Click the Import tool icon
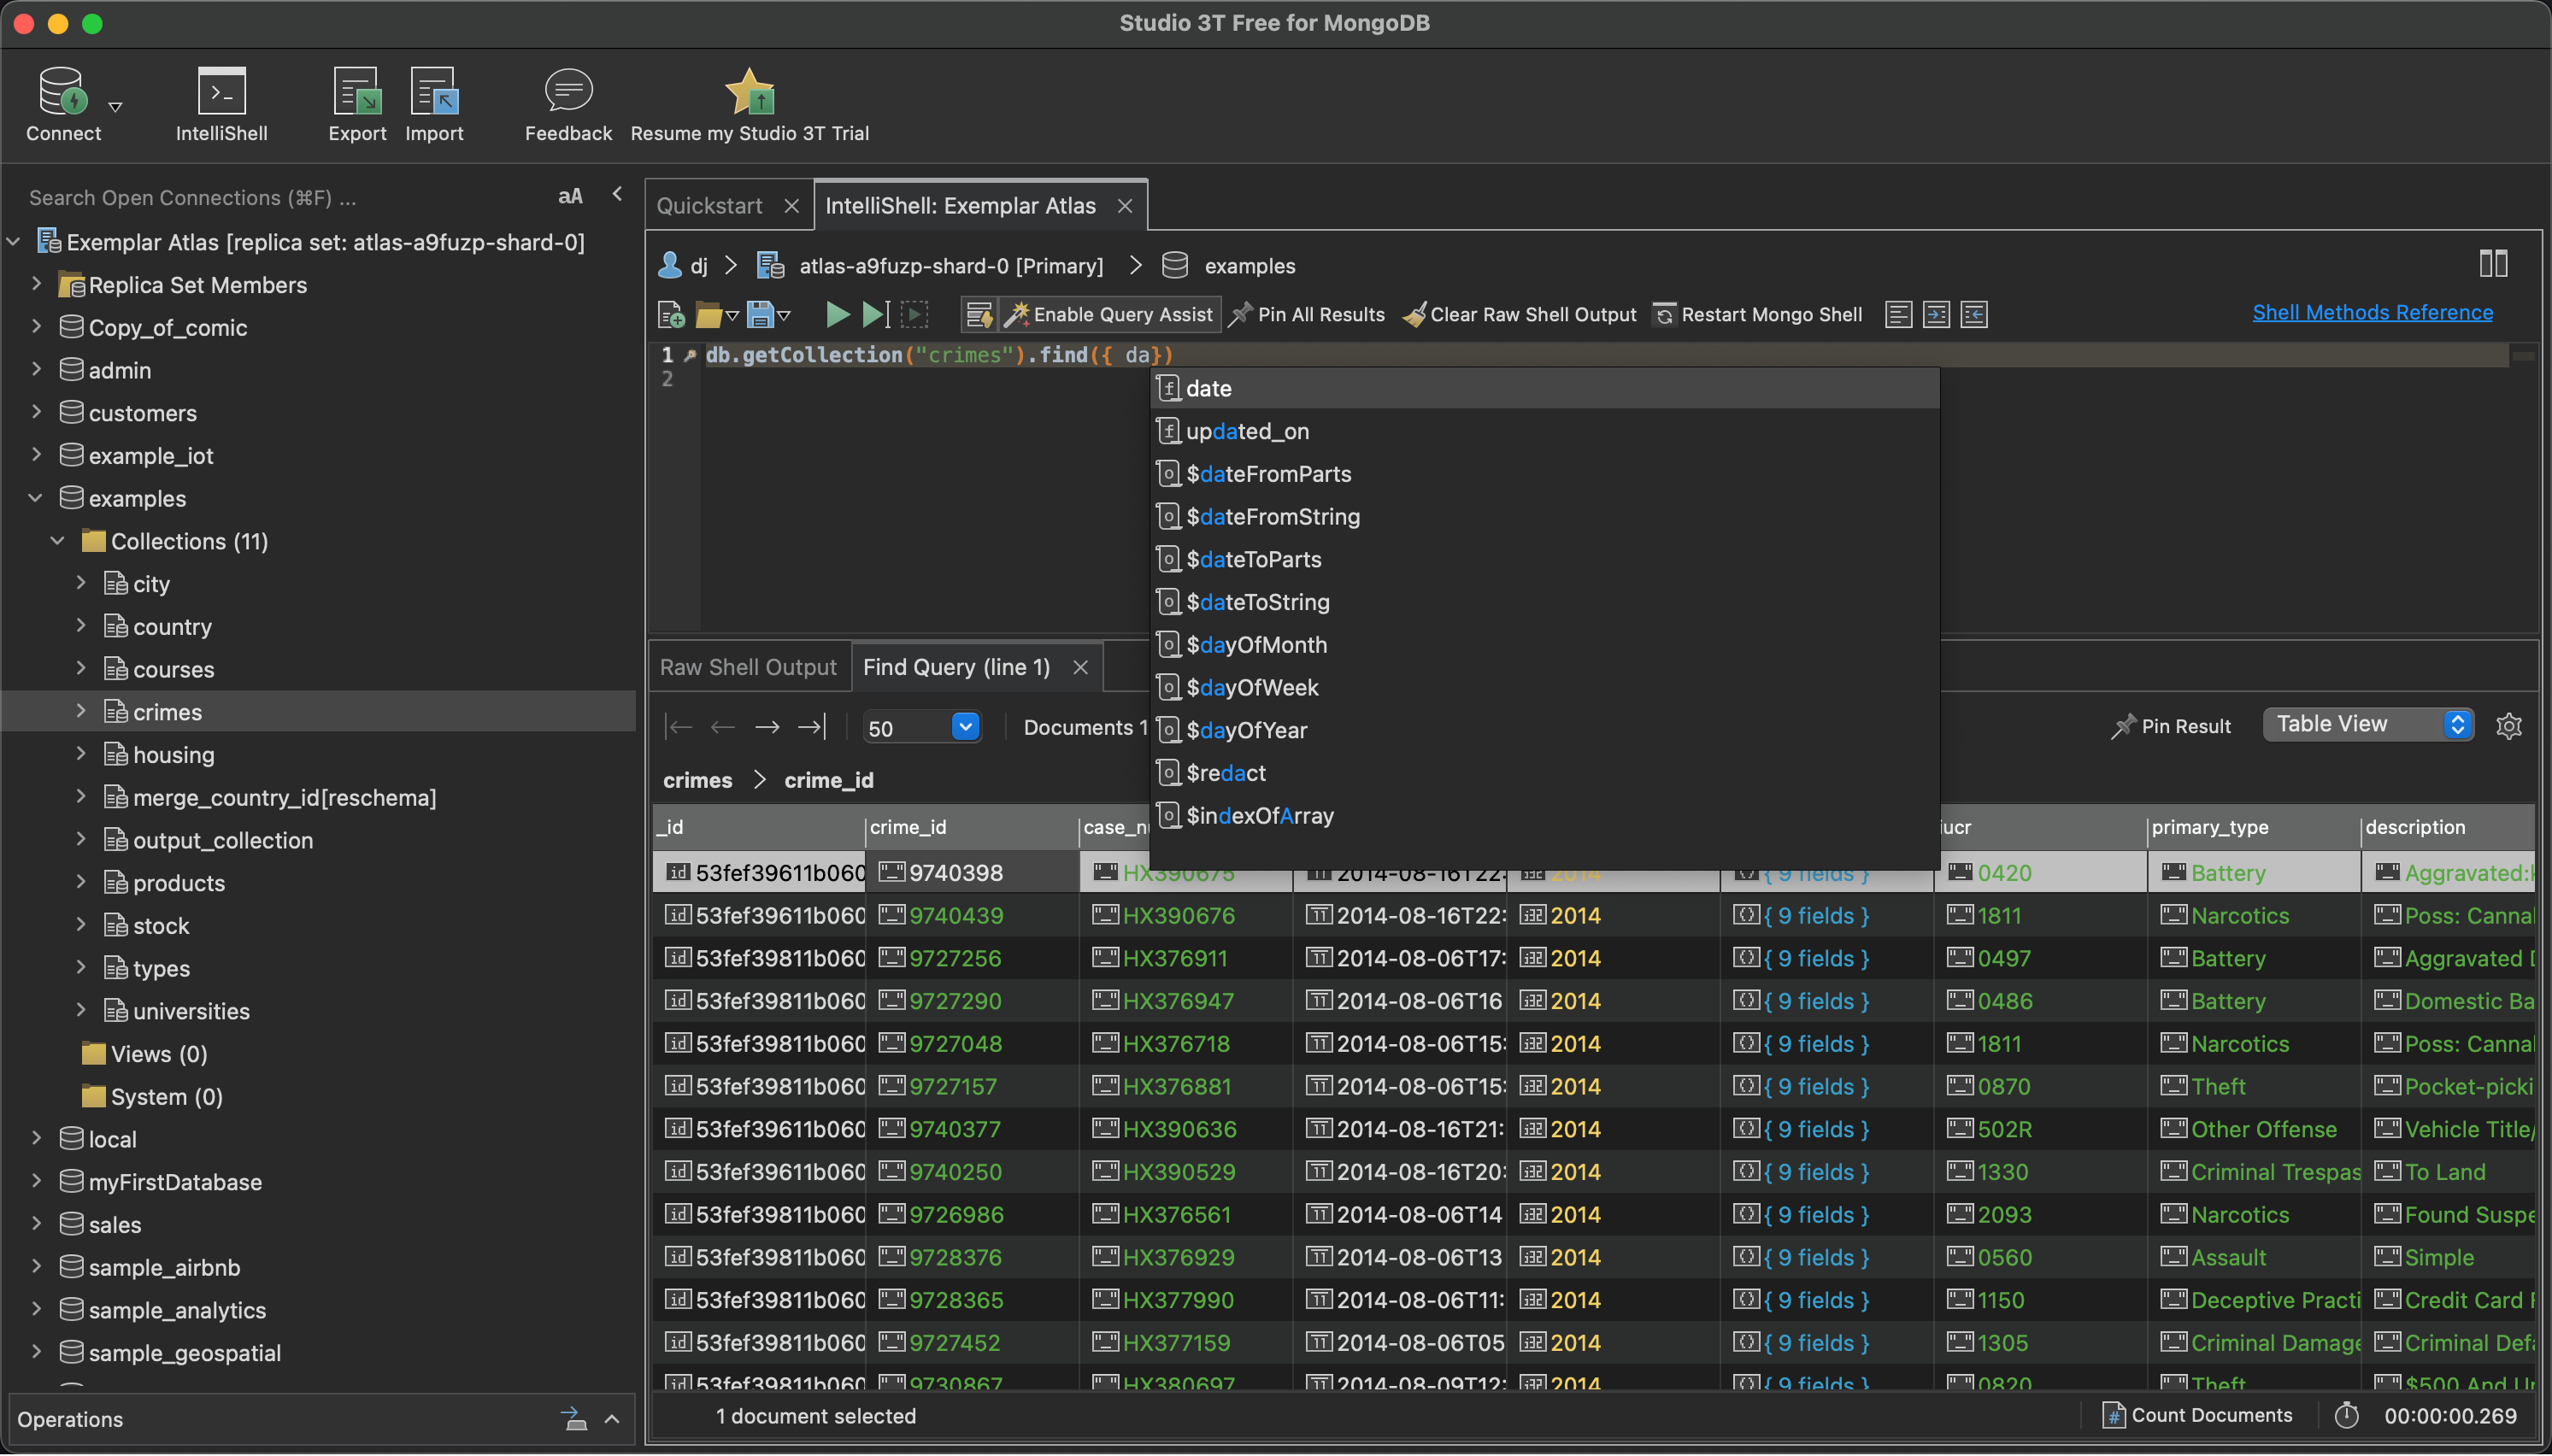Viewport: 2552px width, 1456px height. coord(432,100)
